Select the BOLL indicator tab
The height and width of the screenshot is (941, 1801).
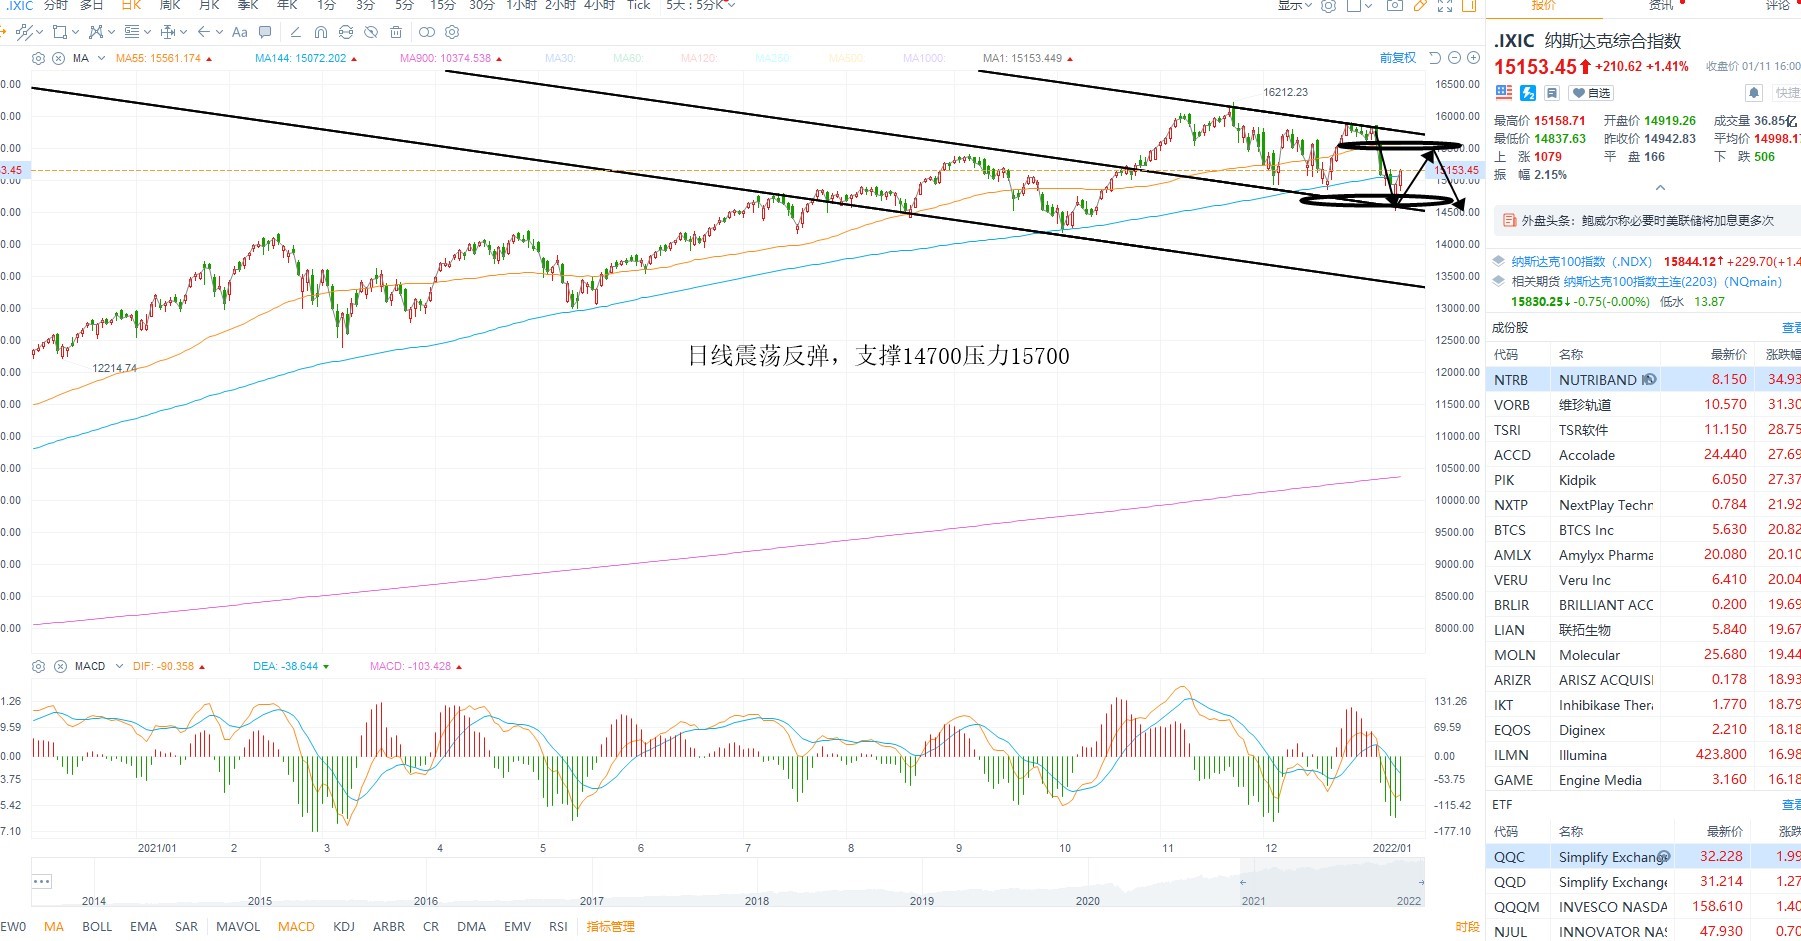click(97, 927)
